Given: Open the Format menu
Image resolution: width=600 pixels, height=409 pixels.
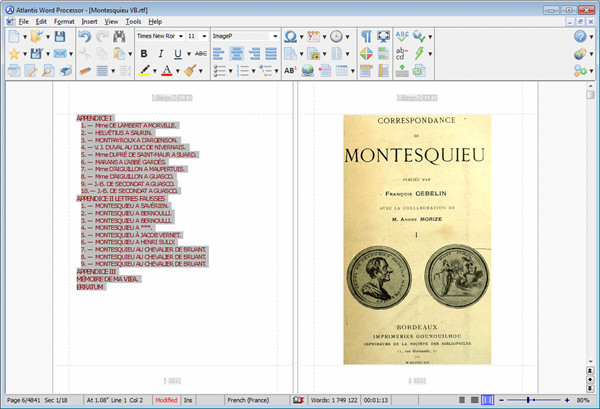Looking at the screenshot, I should click(64, 21).
